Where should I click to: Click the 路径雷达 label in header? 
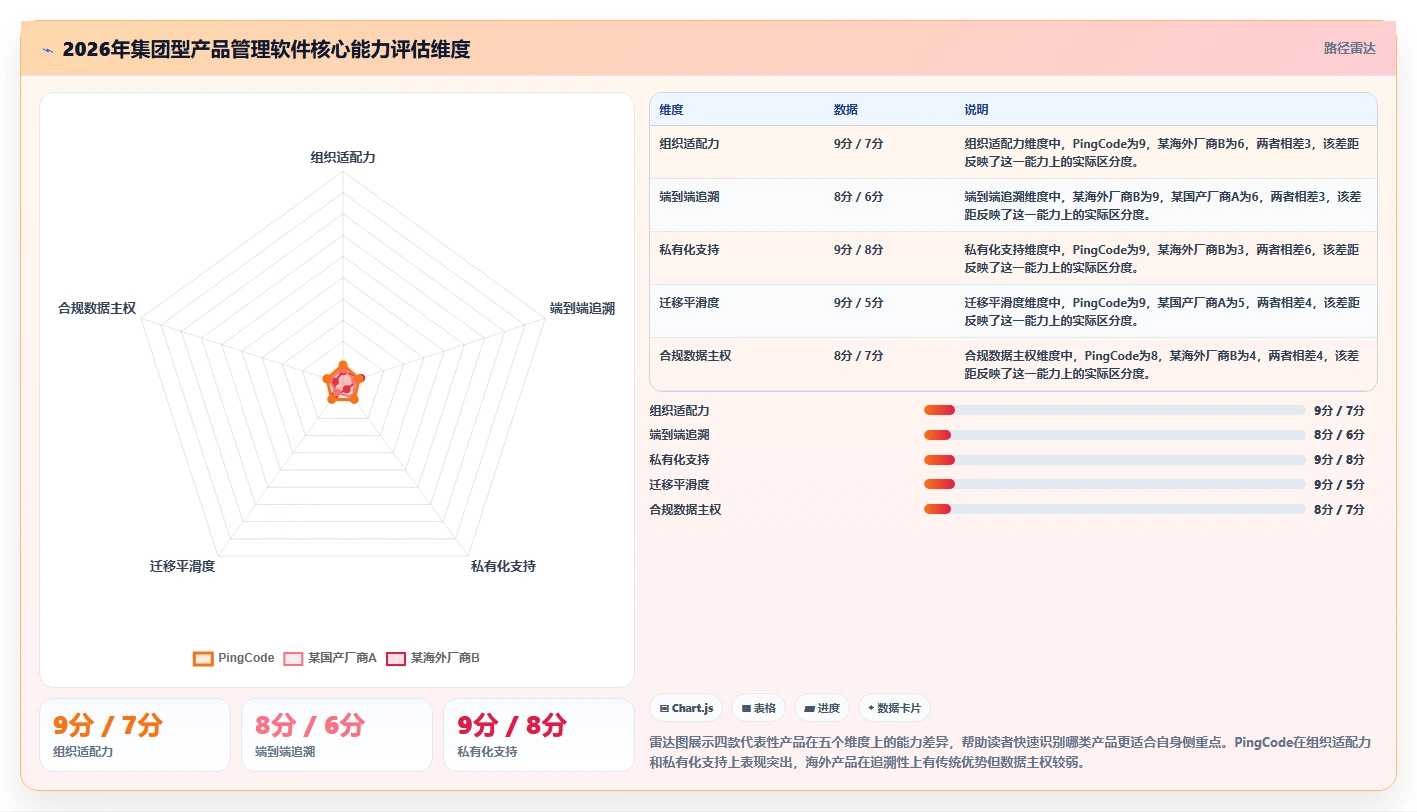(x=1349, y=48)
